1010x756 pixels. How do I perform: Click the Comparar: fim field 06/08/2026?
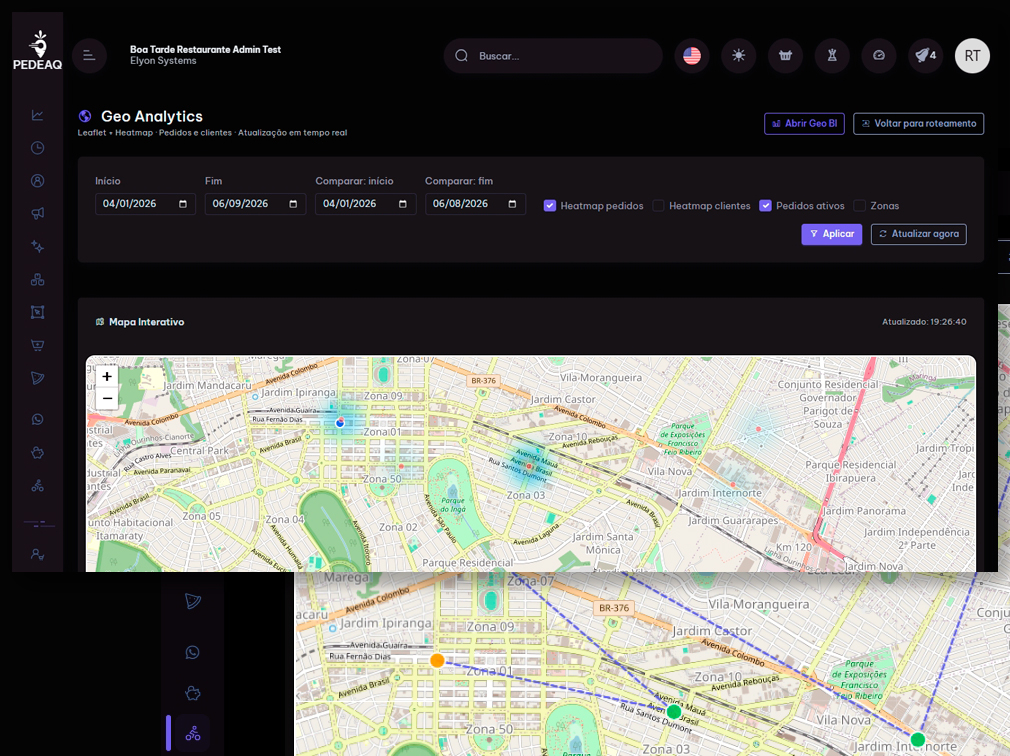(x=475, y=203)
